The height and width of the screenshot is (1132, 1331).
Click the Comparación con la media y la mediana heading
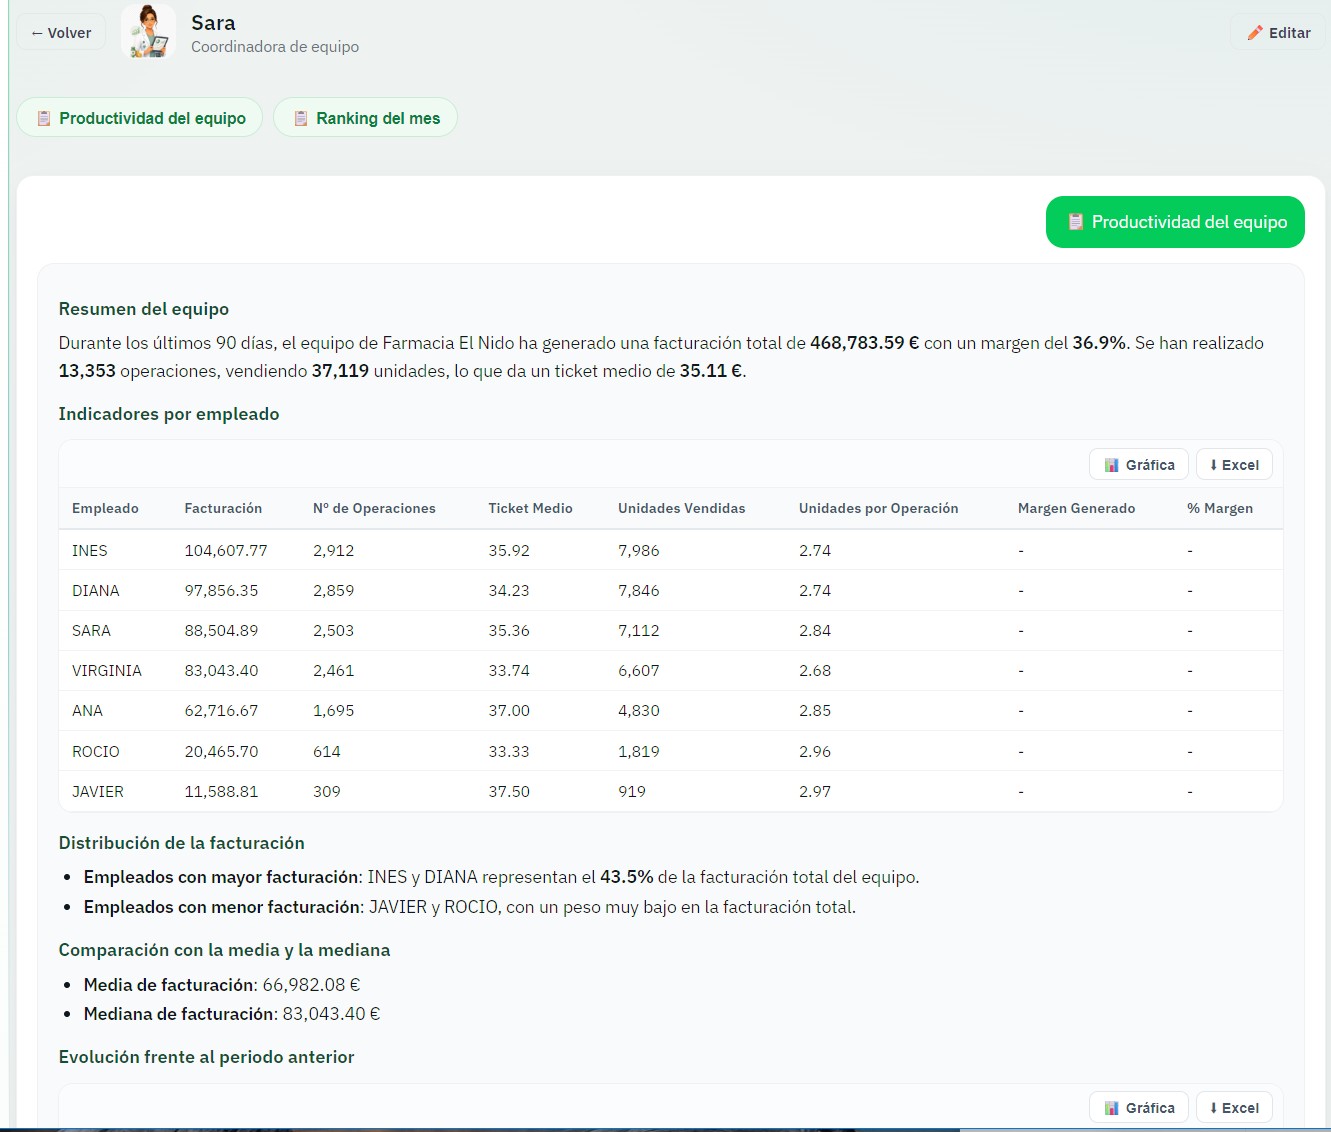point(224,950)
